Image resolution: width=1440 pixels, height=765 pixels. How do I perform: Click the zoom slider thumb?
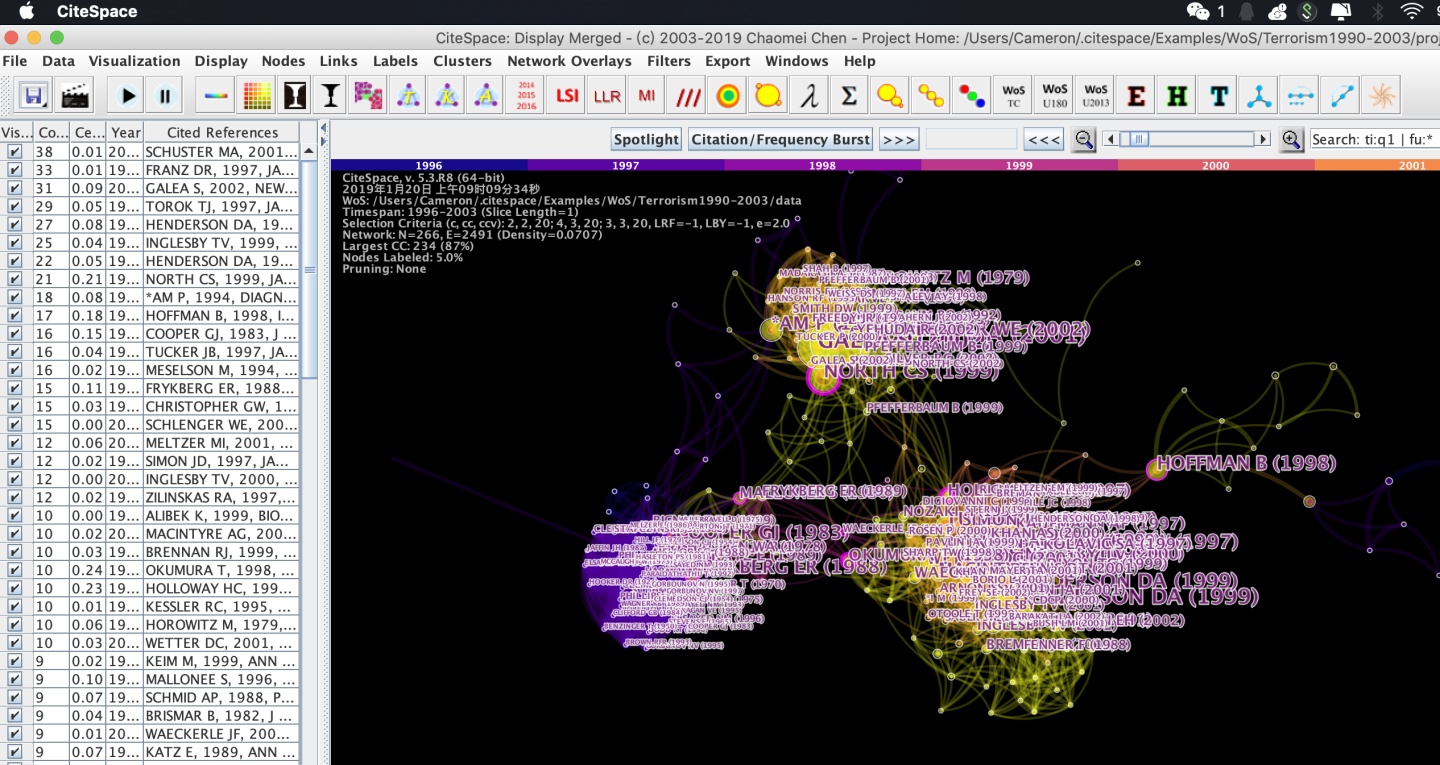[x=1139, y=139]
